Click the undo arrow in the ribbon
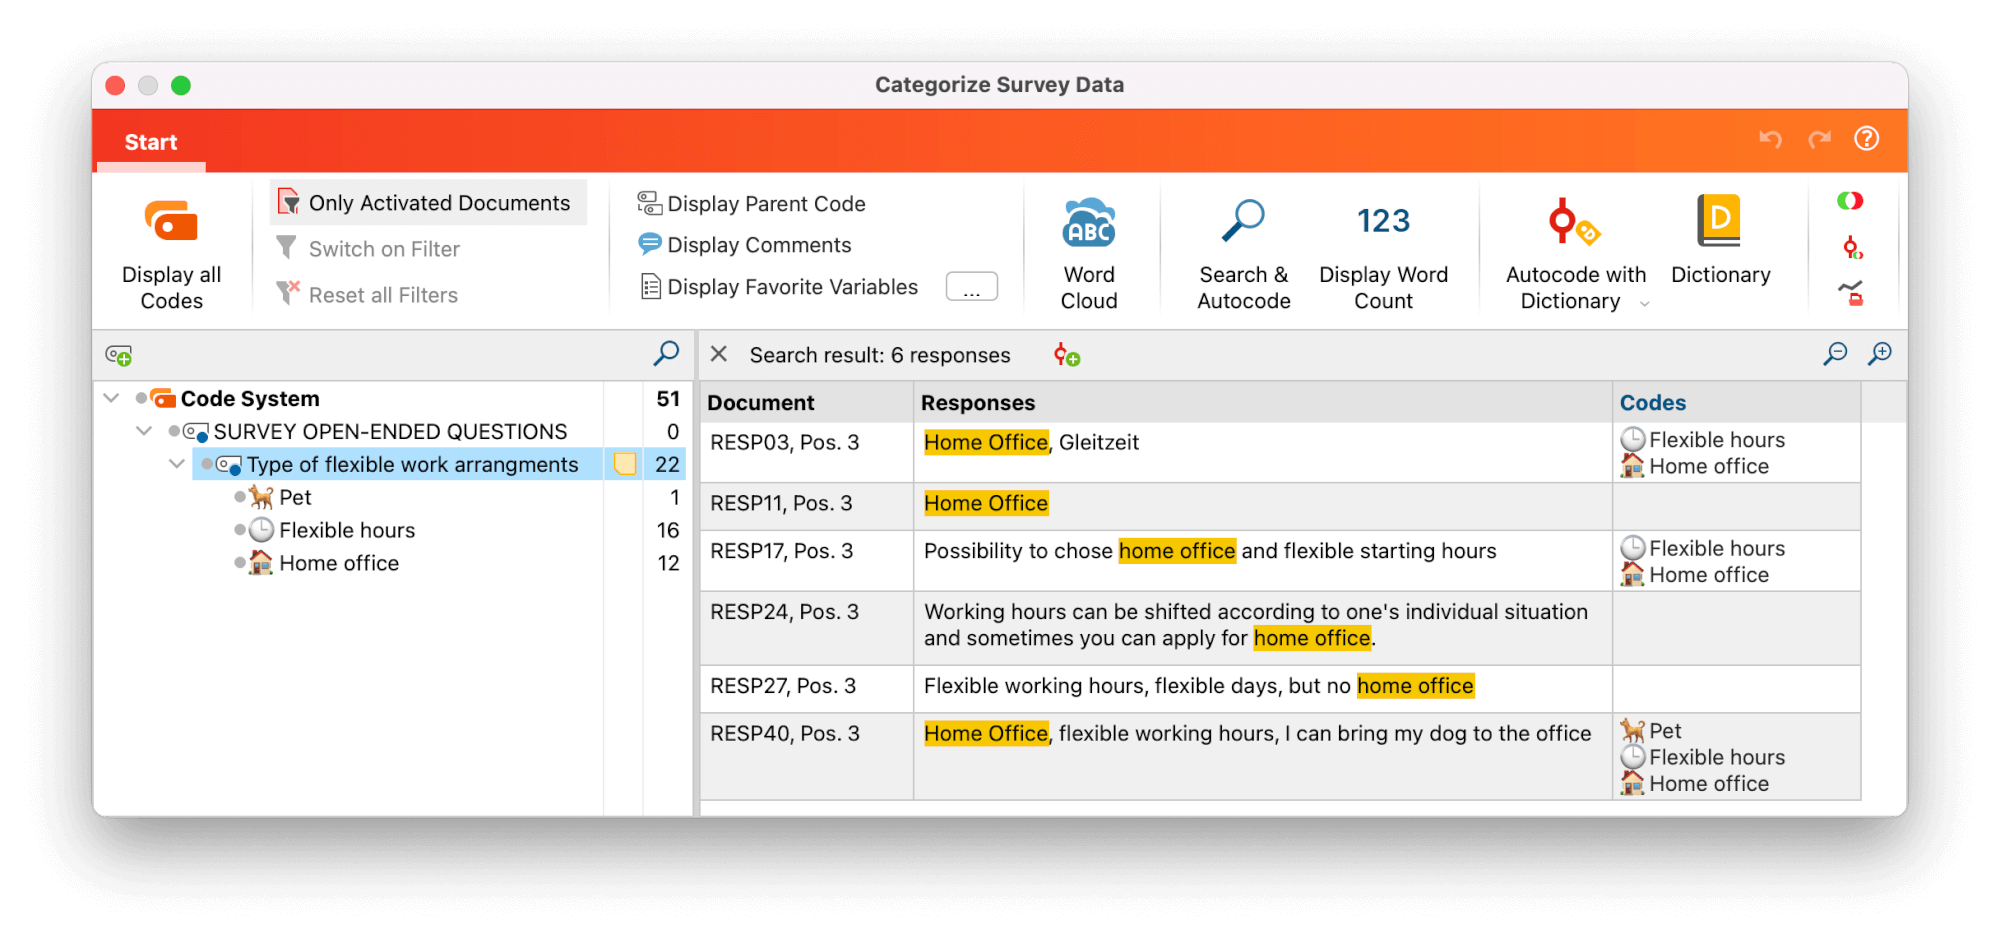The width and height of the screenshot is (2000, 939). (x=1769, y=139)
